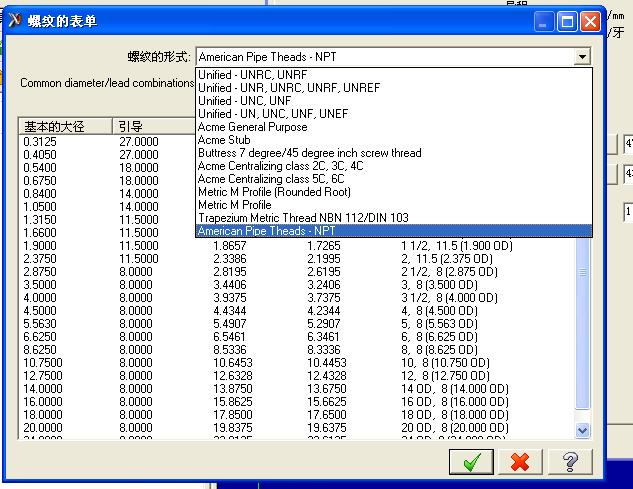The width and height of the screenshot is (633, 489).
Task: Open the thread form dropdown arrow
Action: 582,57
